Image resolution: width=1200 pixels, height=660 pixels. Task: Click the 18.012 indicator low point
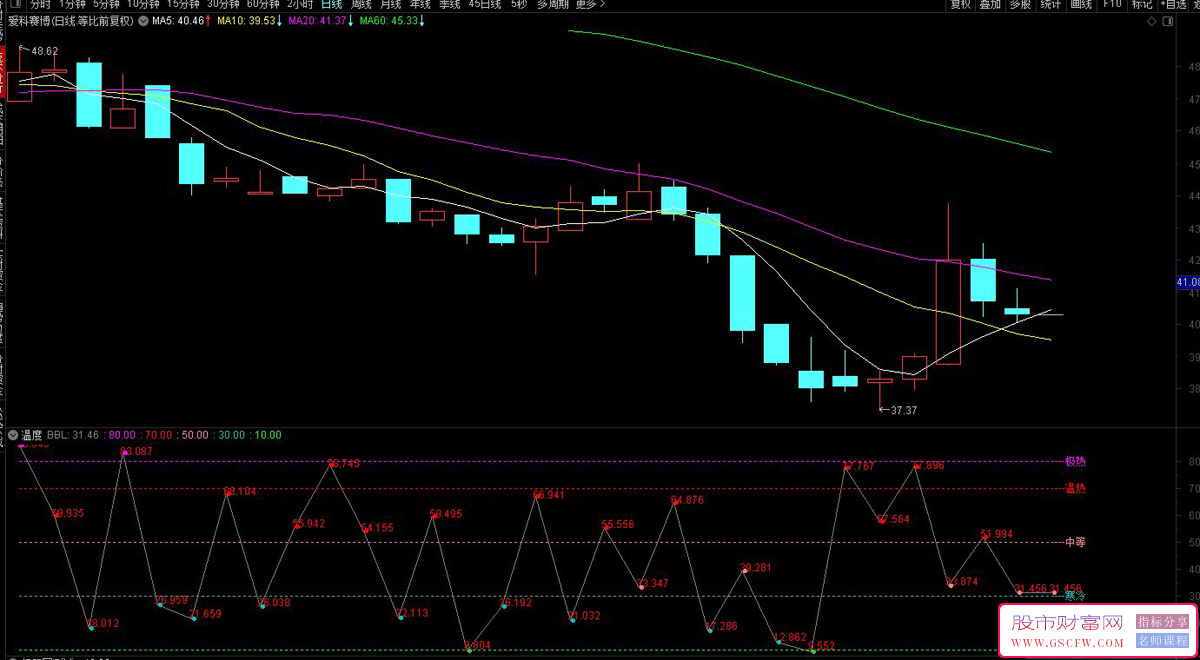[102, 623]
